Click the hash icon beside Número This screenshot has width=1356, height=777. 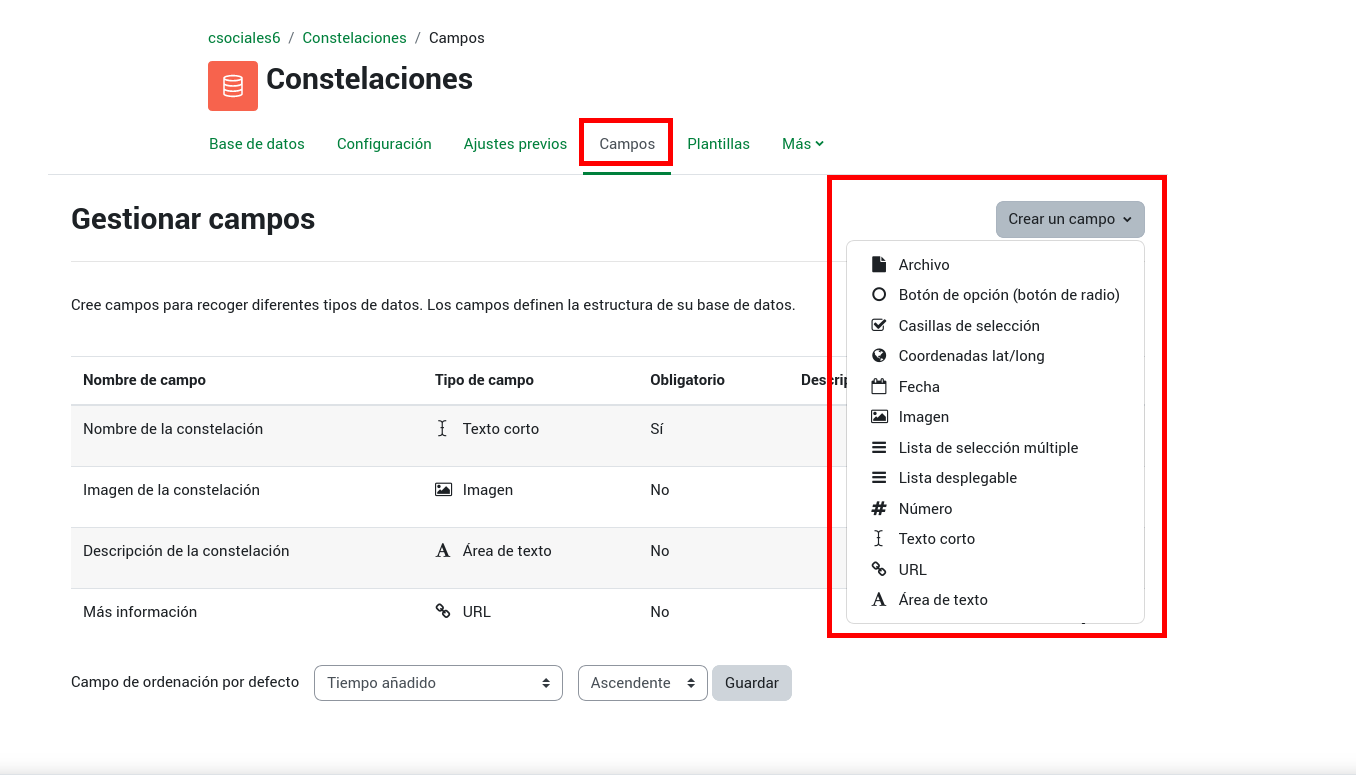tap(879, 509)
